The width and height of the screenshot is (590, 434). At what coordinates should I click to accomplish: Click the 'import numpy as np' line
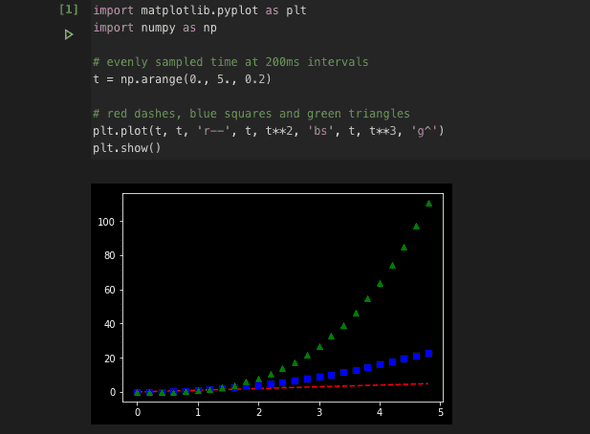pyautogui.click(x=155, y=28)
